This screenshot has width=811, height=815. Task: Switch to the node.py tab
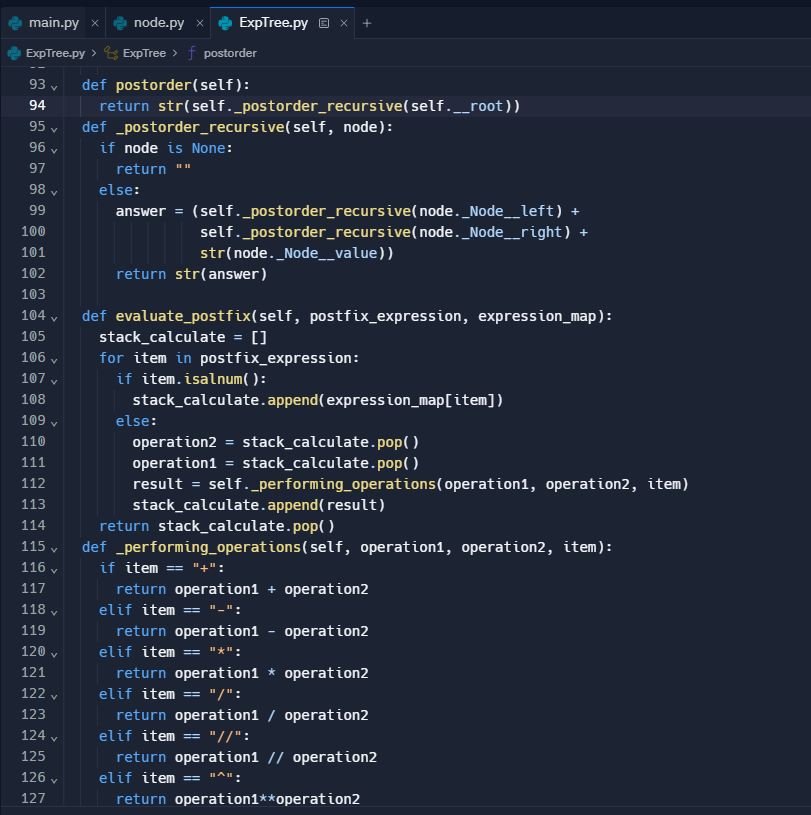tap(160, 22)
